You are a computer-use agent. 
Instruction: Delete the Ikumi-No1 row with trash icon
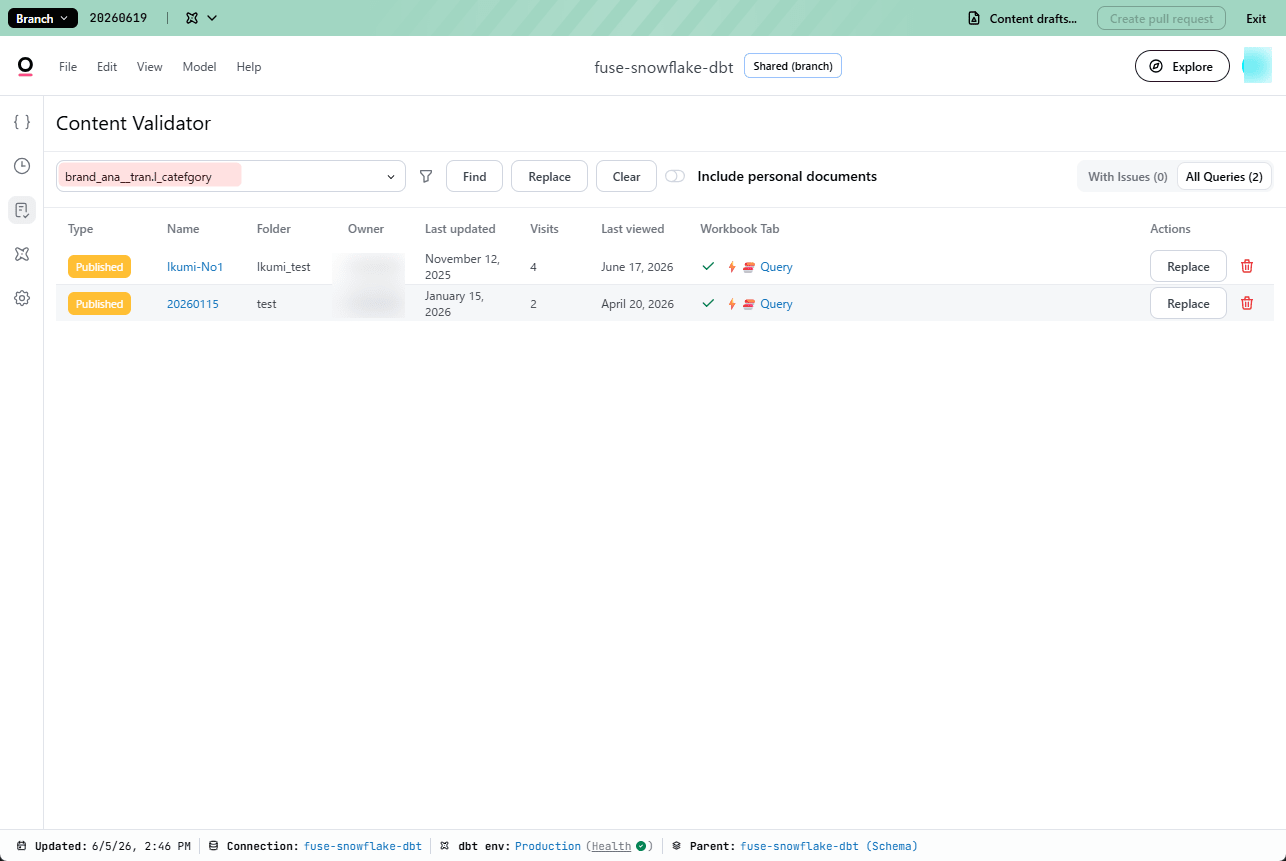pos(1247,266)
